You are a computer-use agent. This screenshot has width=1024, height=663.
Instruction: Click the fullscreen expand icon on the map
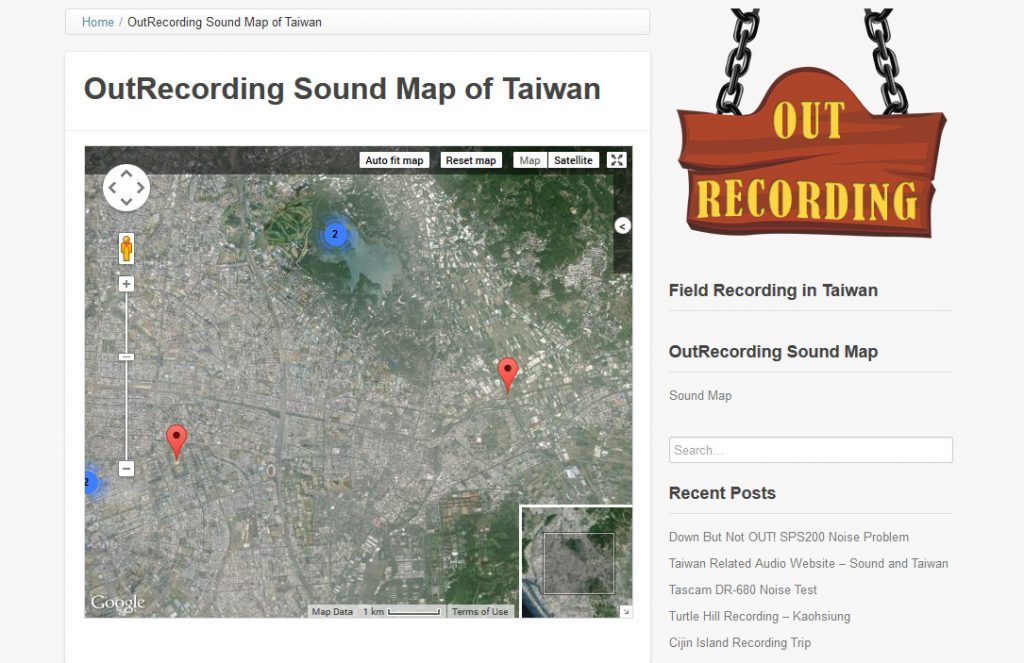point(617,159)
